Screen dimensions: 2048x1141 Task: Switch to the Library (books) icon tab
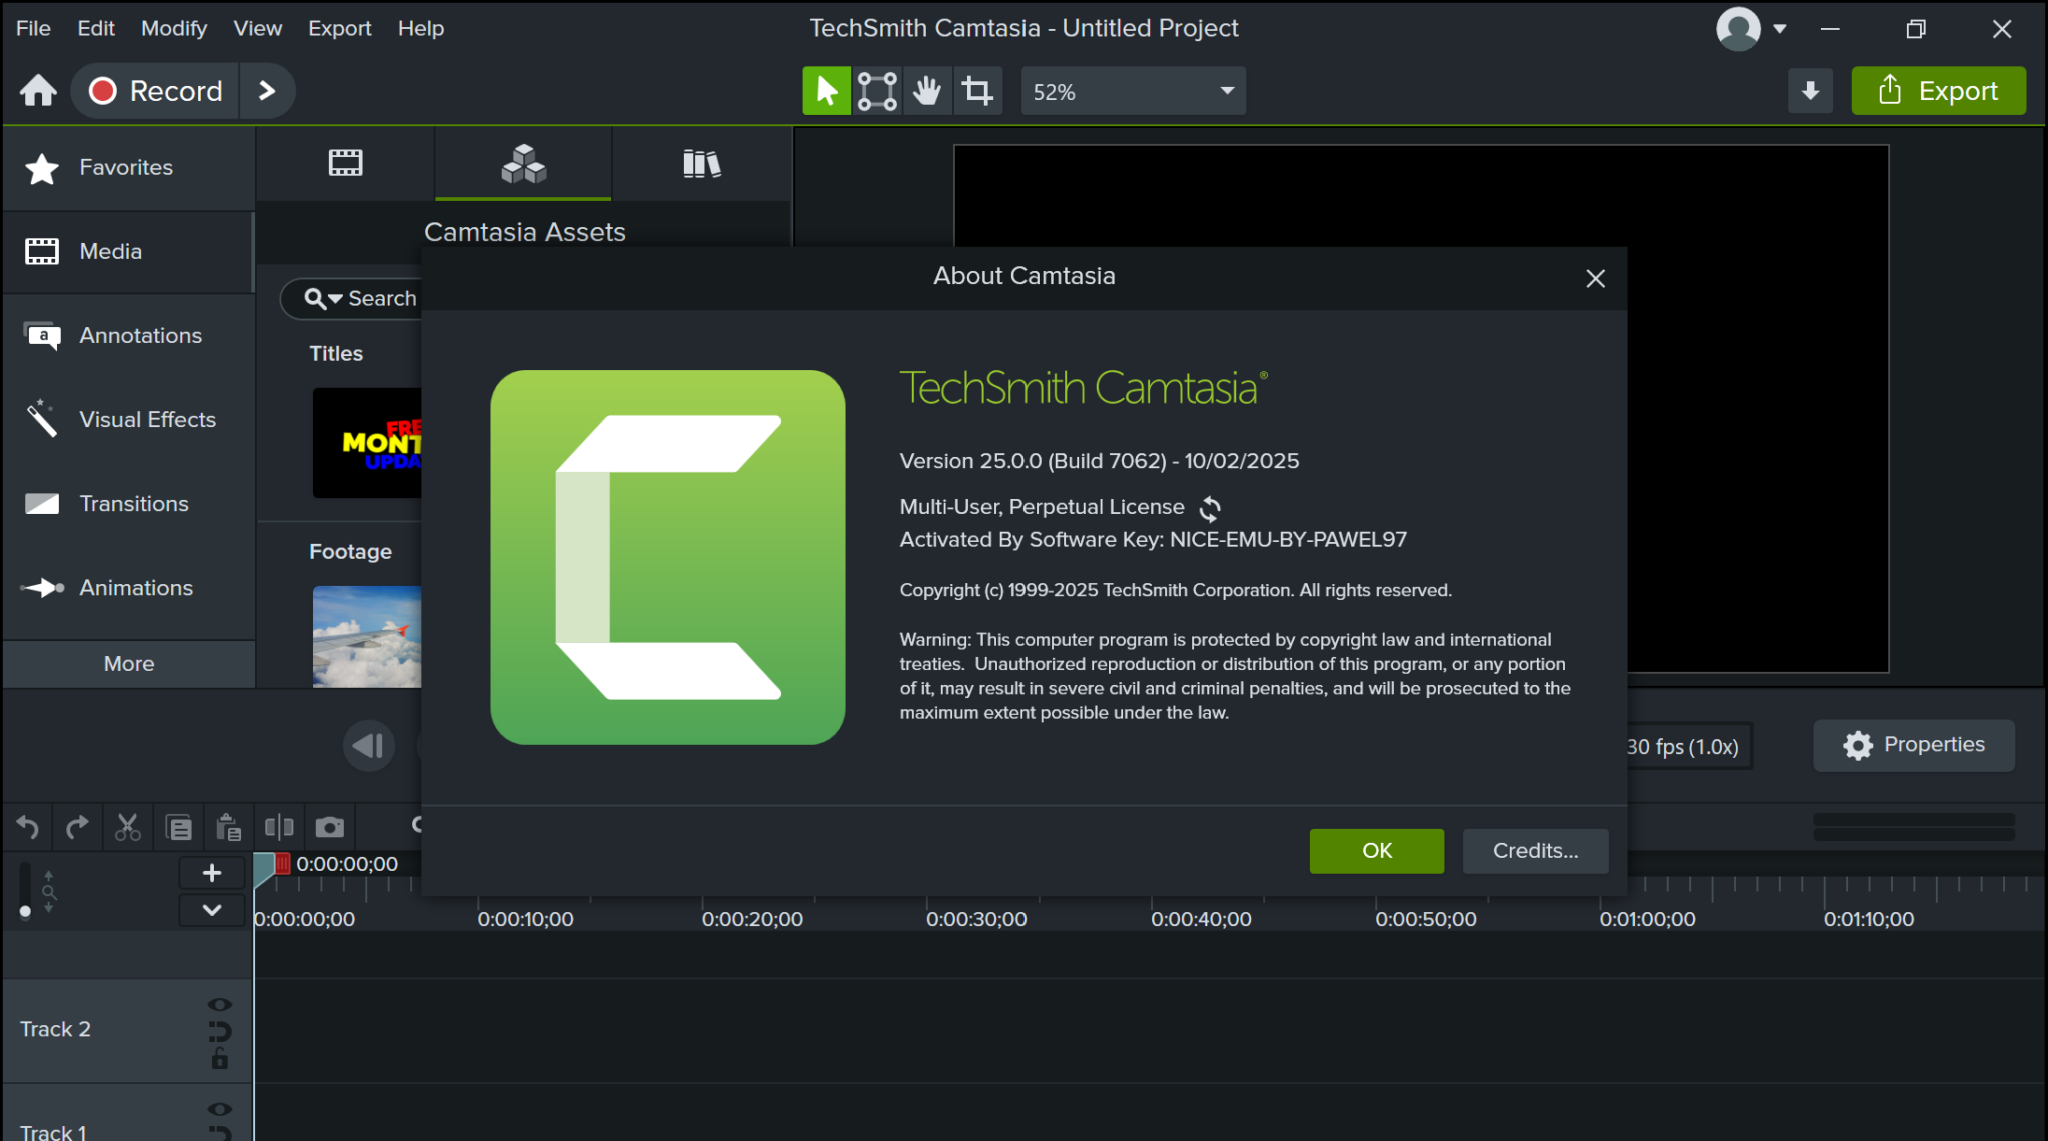click(x=701, y=163)
